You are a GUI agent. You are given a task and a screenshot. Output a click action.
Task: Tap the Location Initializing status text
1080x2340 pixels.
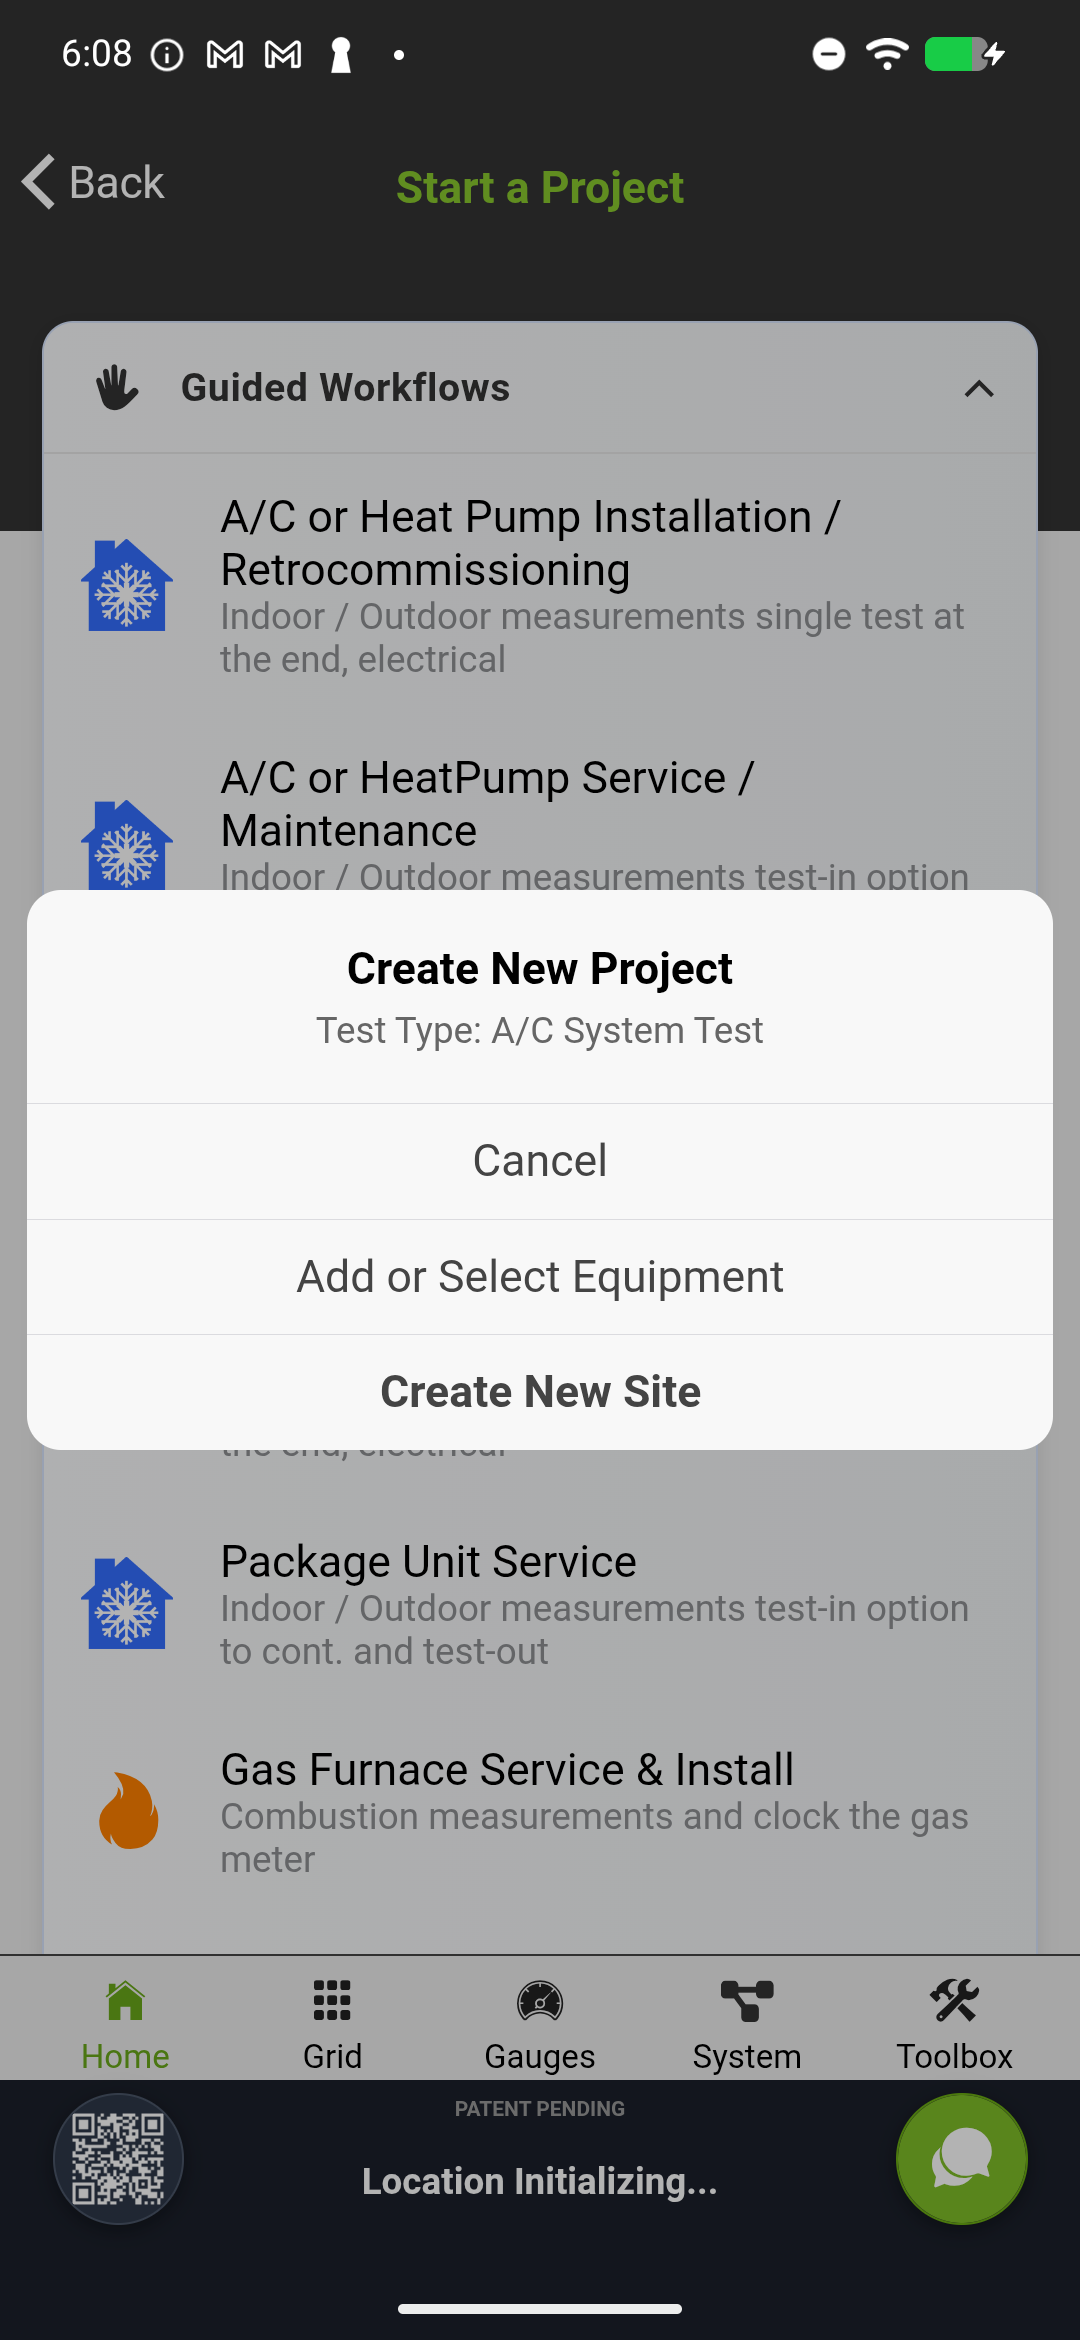point(540,2182)
